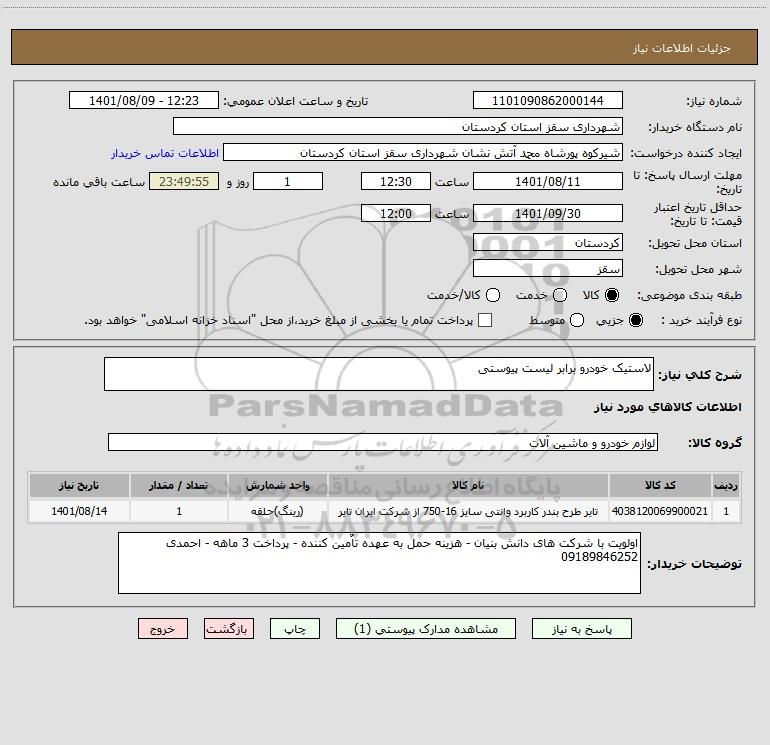
Task: Click the need date cell 1401/08/14
Action: tap(79, 511)
